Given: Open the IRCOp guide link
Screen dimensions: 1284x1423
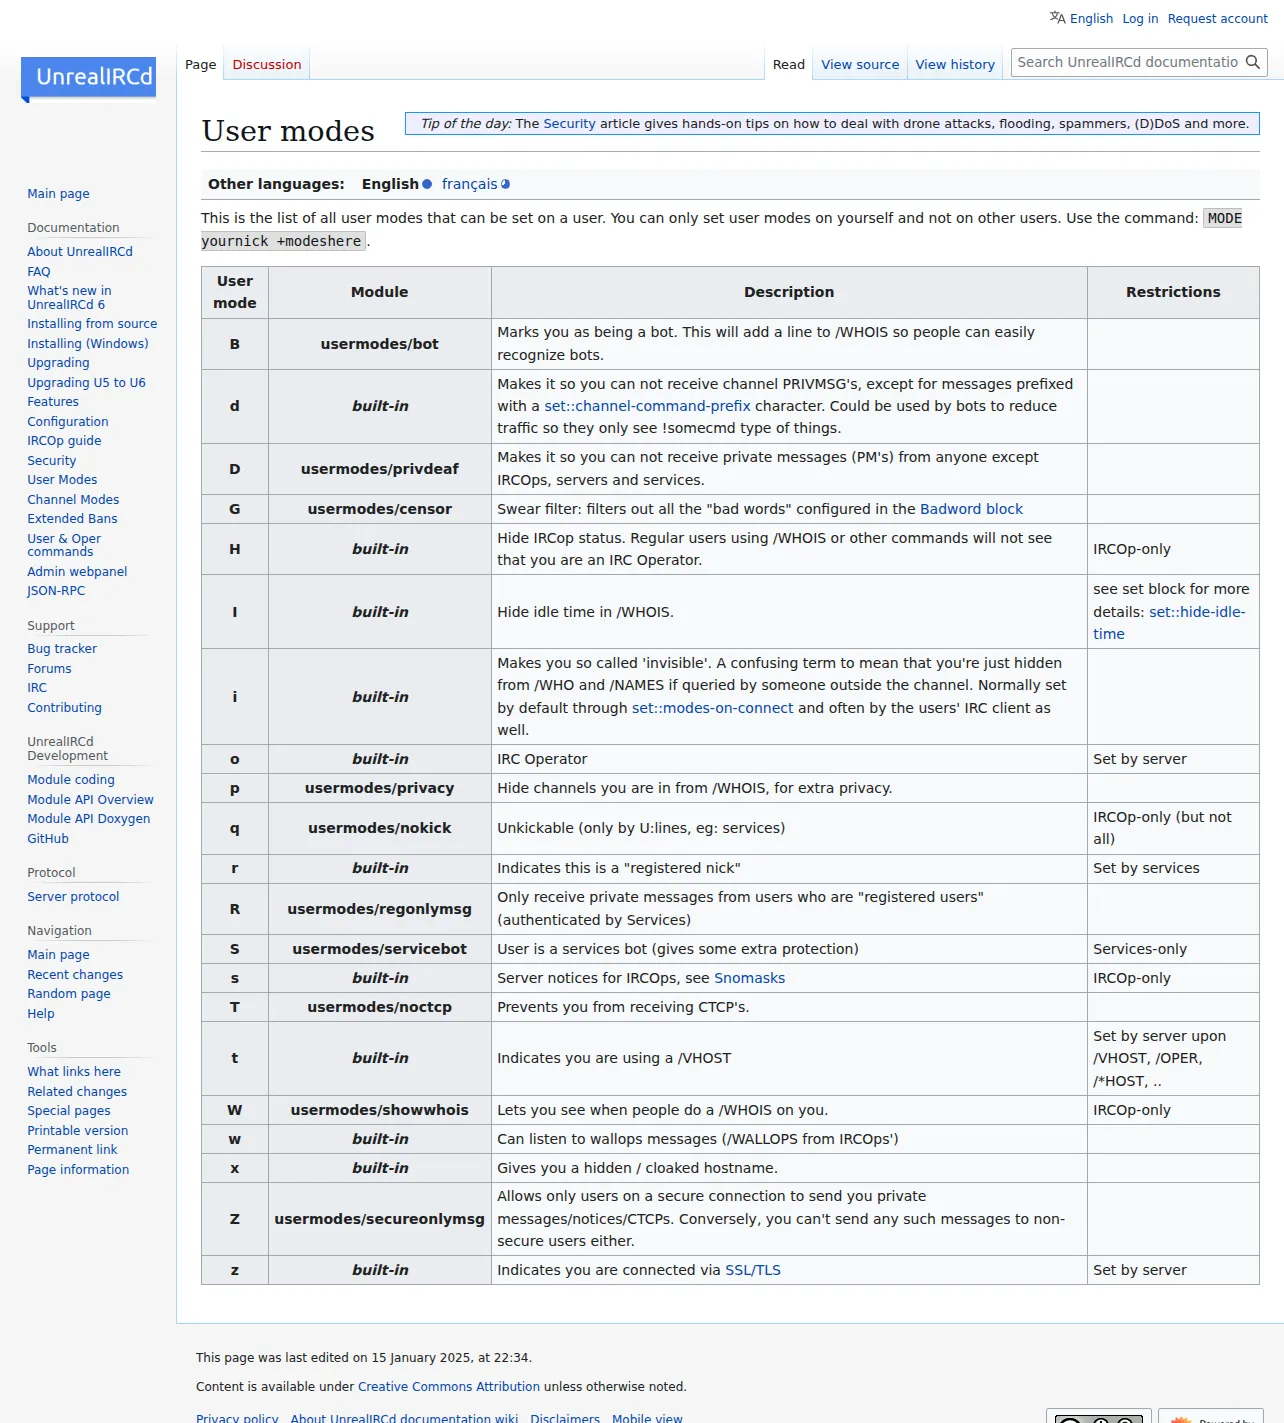Looking at the screenshot, I should click(x=64, y=441).
